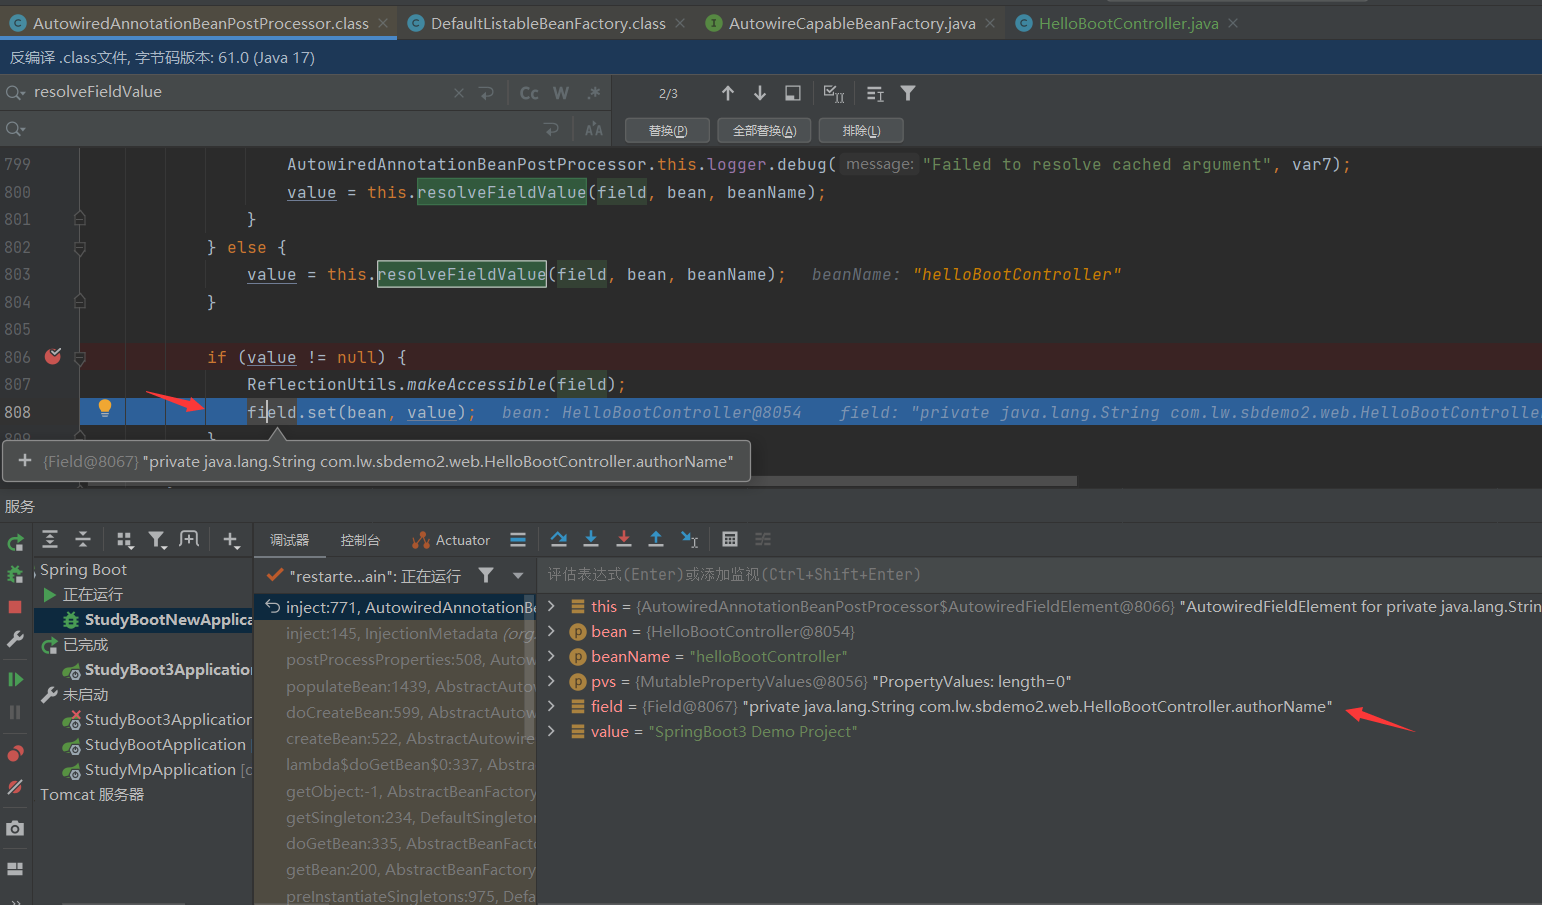Click Step Out up arrow icon
The height and width of the screenshot is (905, 1542).
coord(656,539)
